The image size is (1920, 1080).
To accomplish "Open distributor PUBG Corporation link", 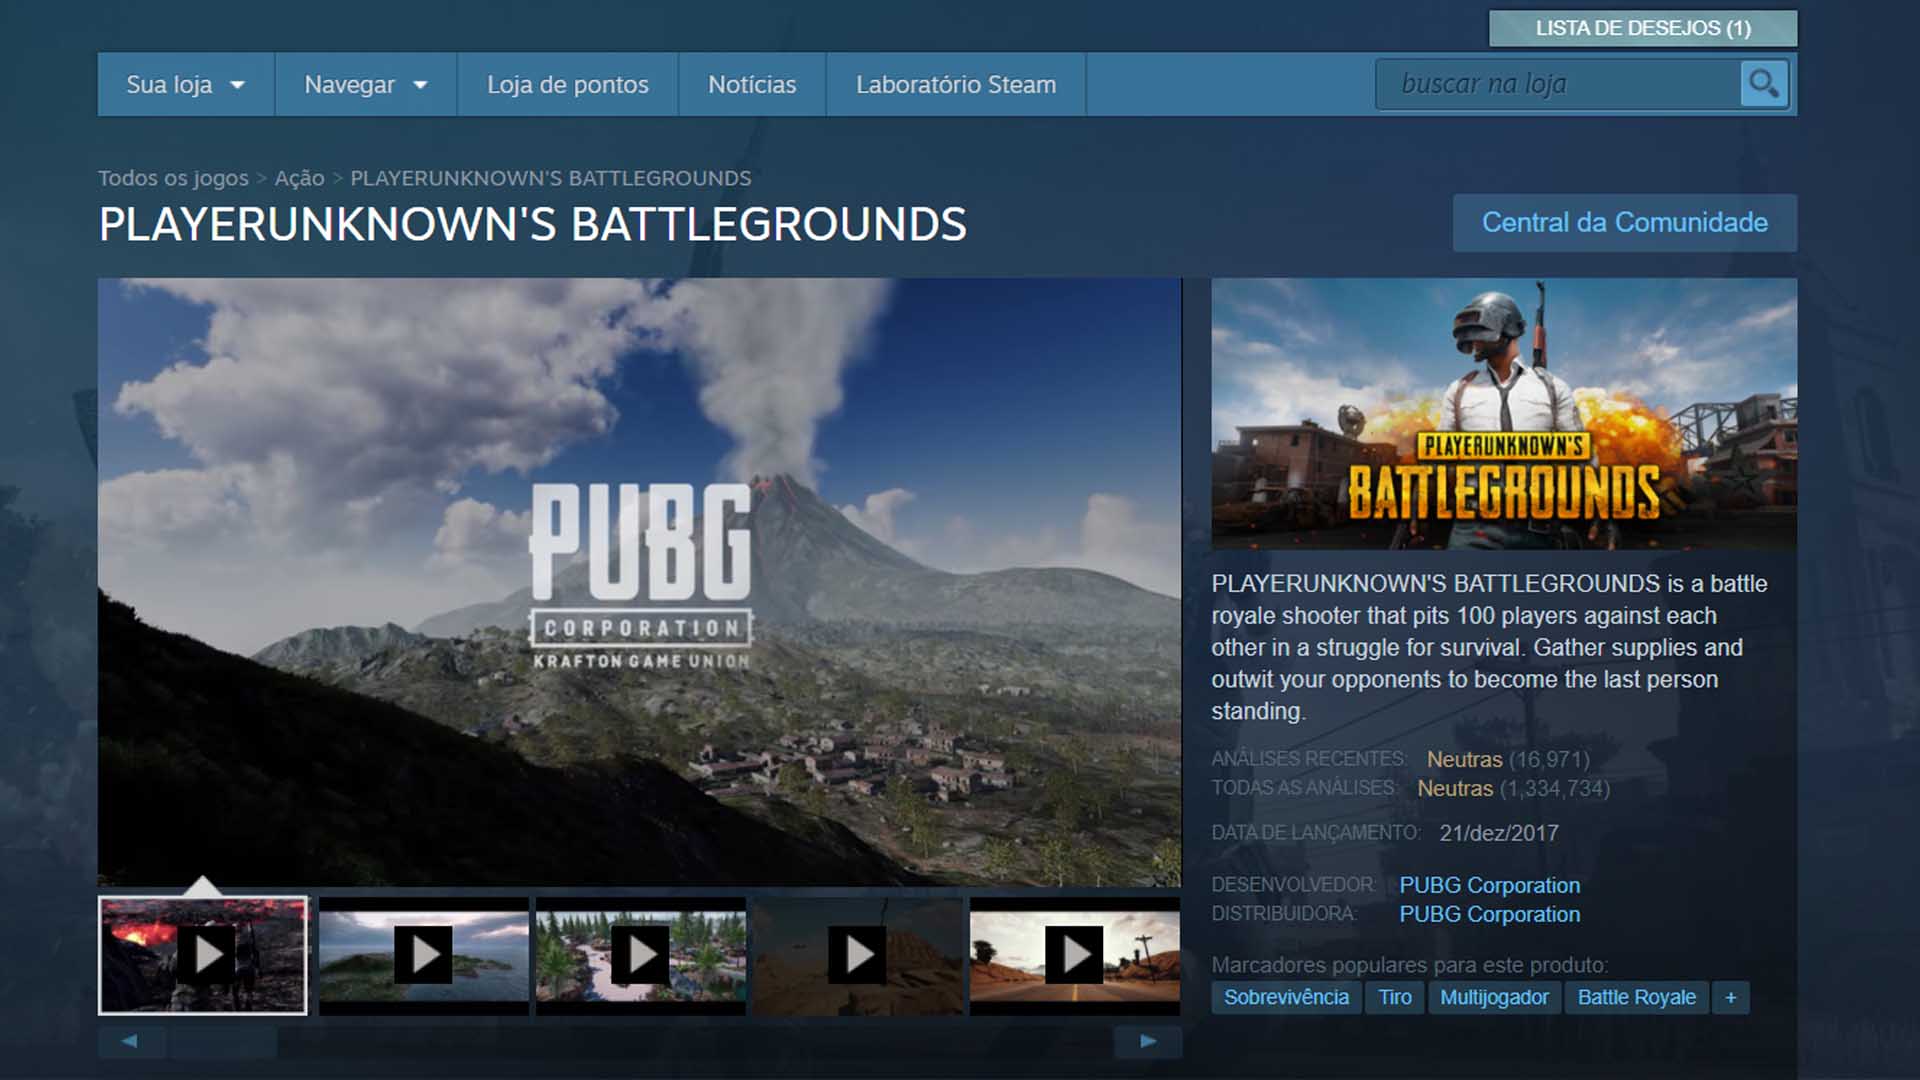I will [x=1489, y=914].
